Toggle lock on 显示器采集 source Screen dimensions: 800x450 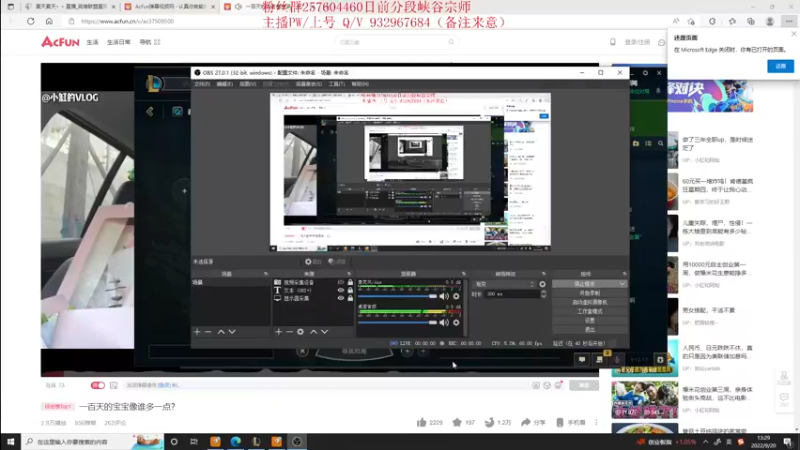350,298
